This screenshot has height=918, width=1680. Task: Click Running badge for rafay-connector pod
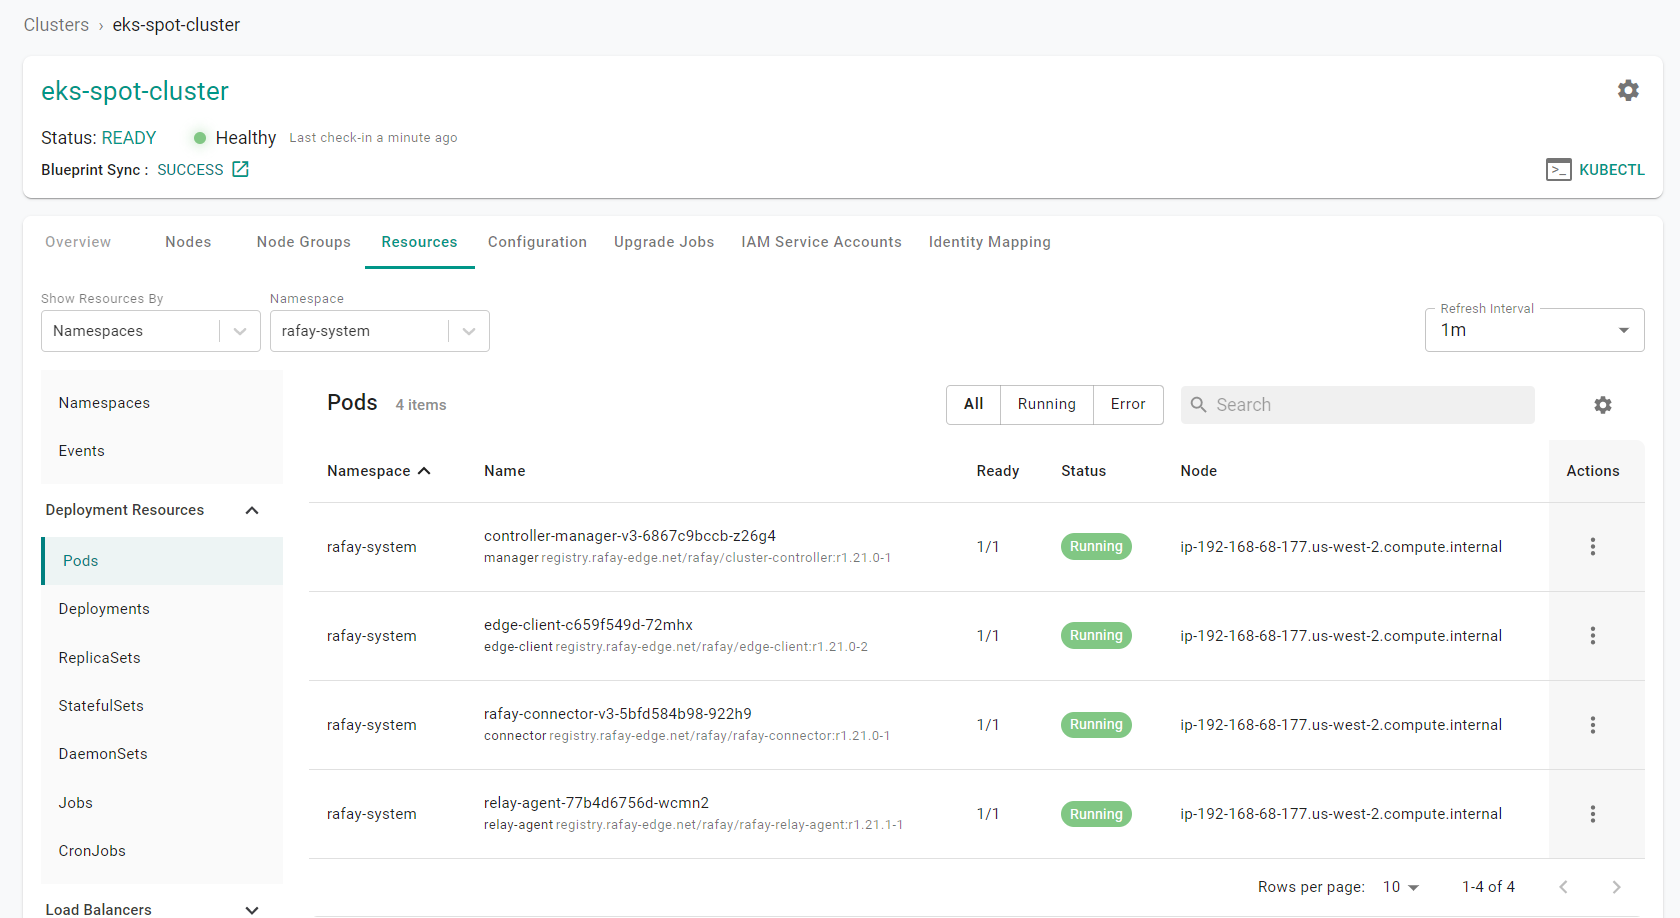pyautogui.click(x=1096, y=725)
